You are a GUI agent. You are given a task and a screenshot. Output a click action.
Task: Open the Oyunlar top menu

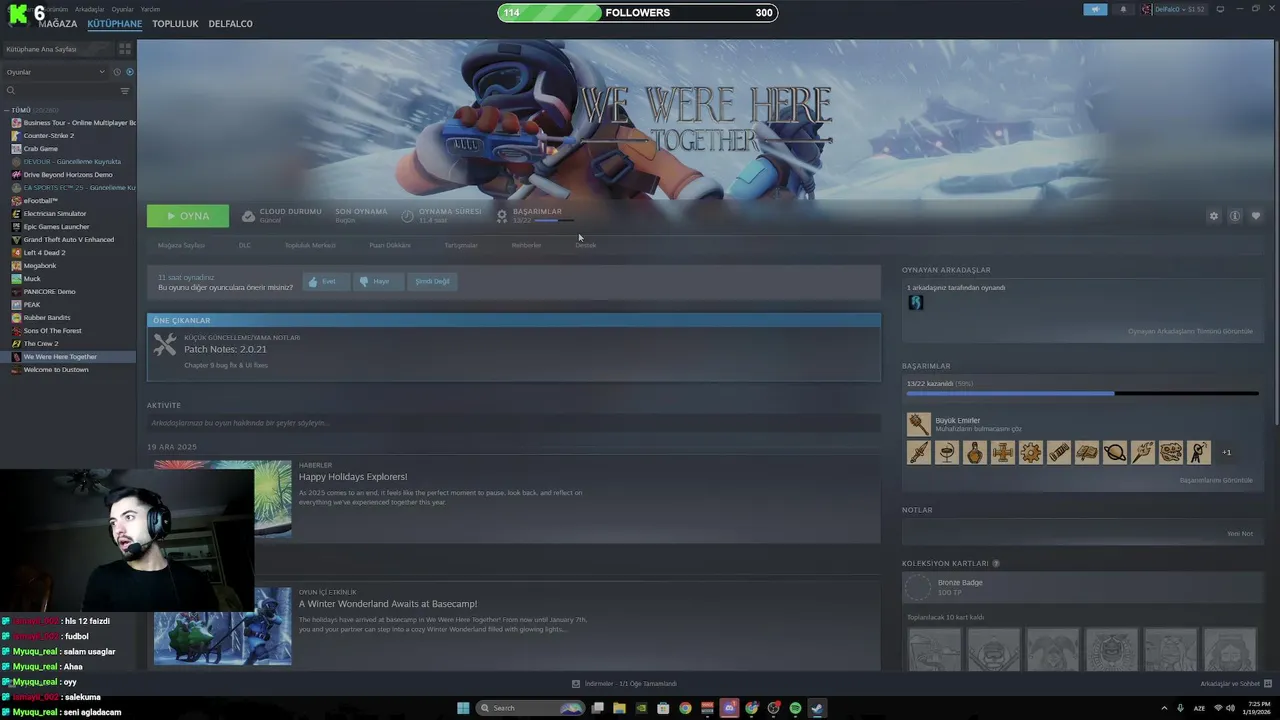pos(122,9)
